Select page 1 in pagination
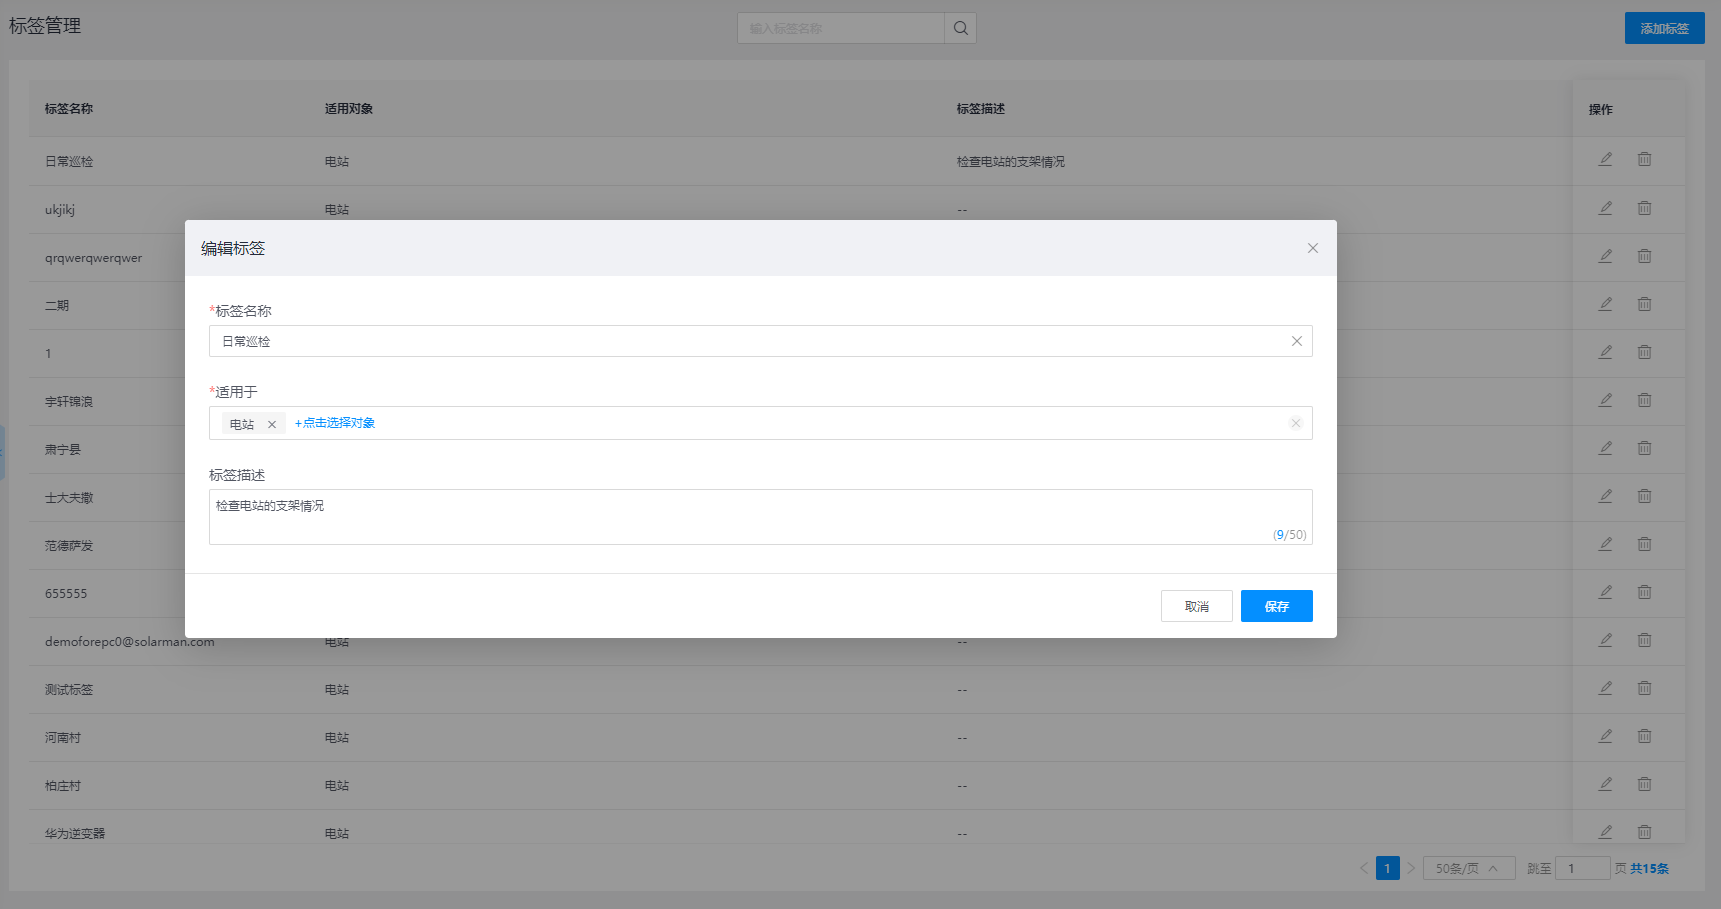1721x909 pixels. click(x=1387, y=868)
